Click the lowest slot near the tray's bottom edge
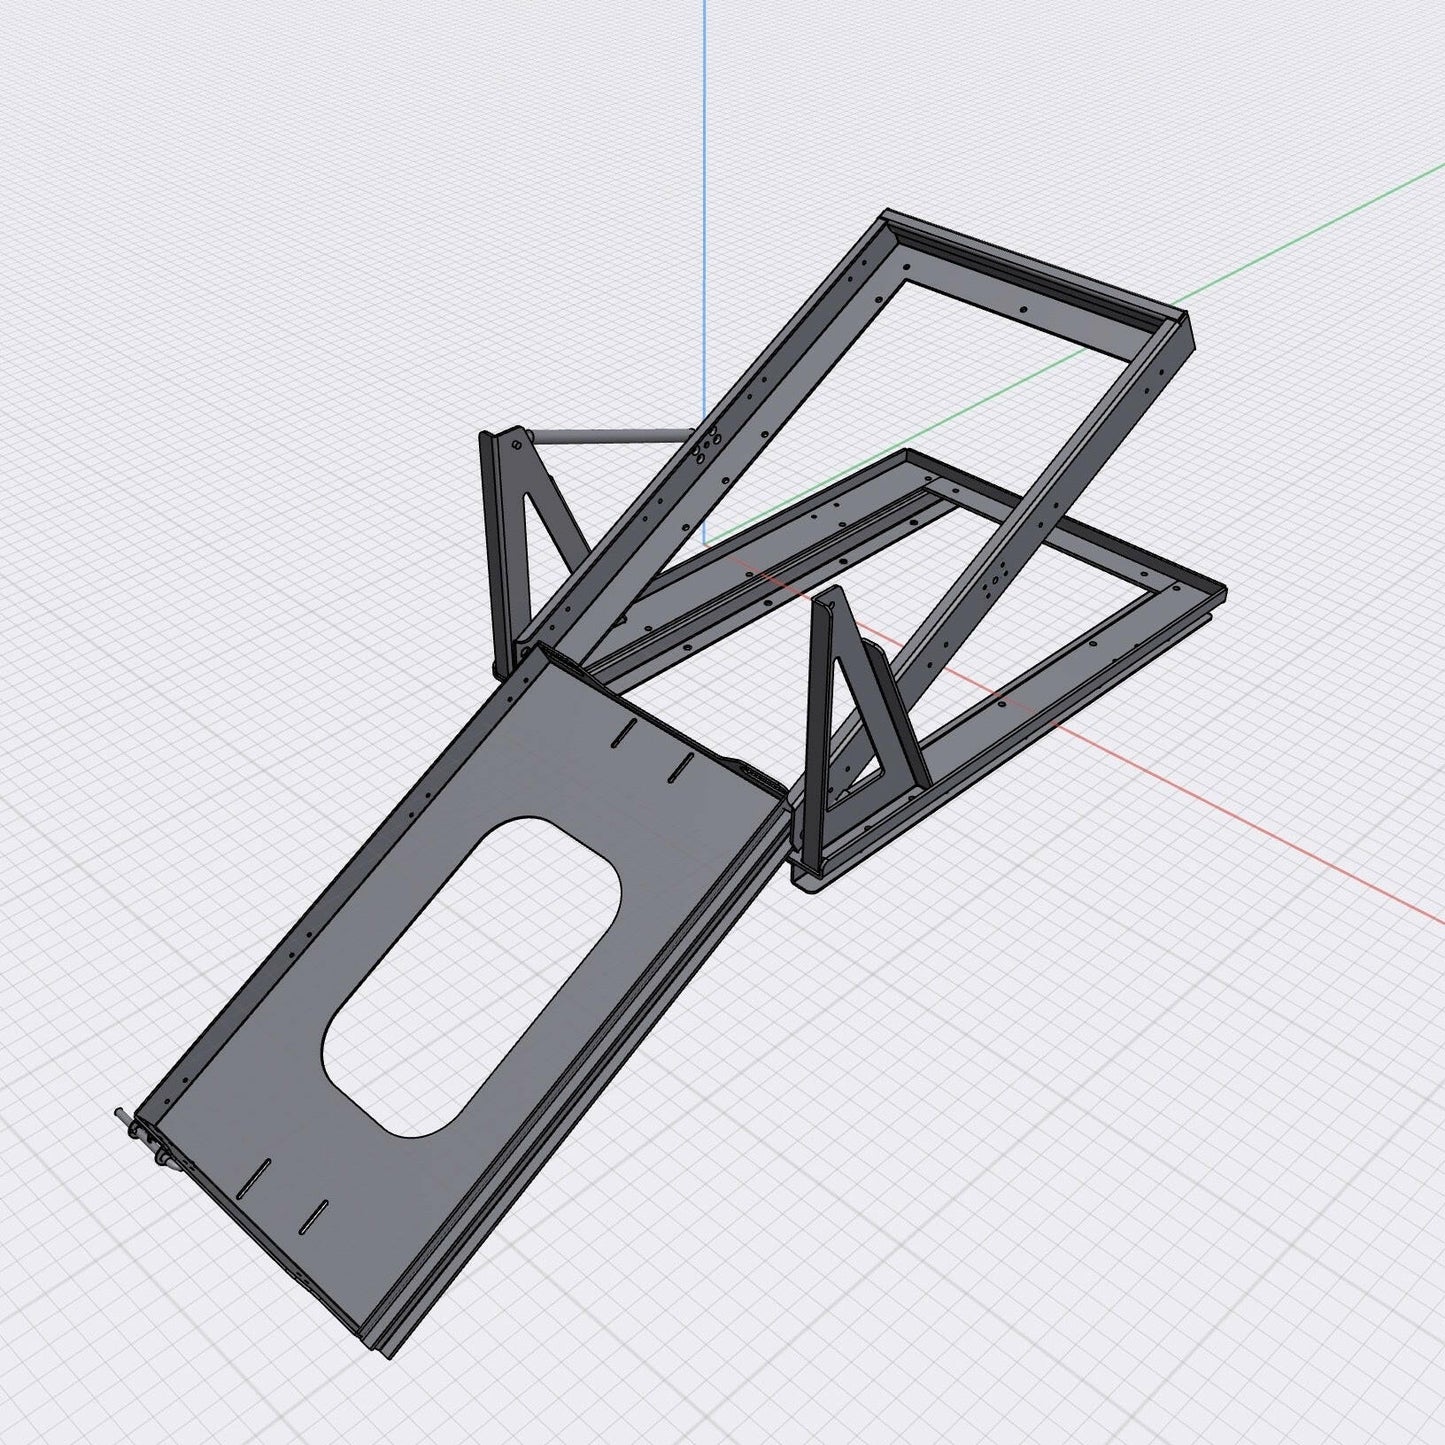The height and width of the screenshot is (1445, 1445). coord(315,1215)
